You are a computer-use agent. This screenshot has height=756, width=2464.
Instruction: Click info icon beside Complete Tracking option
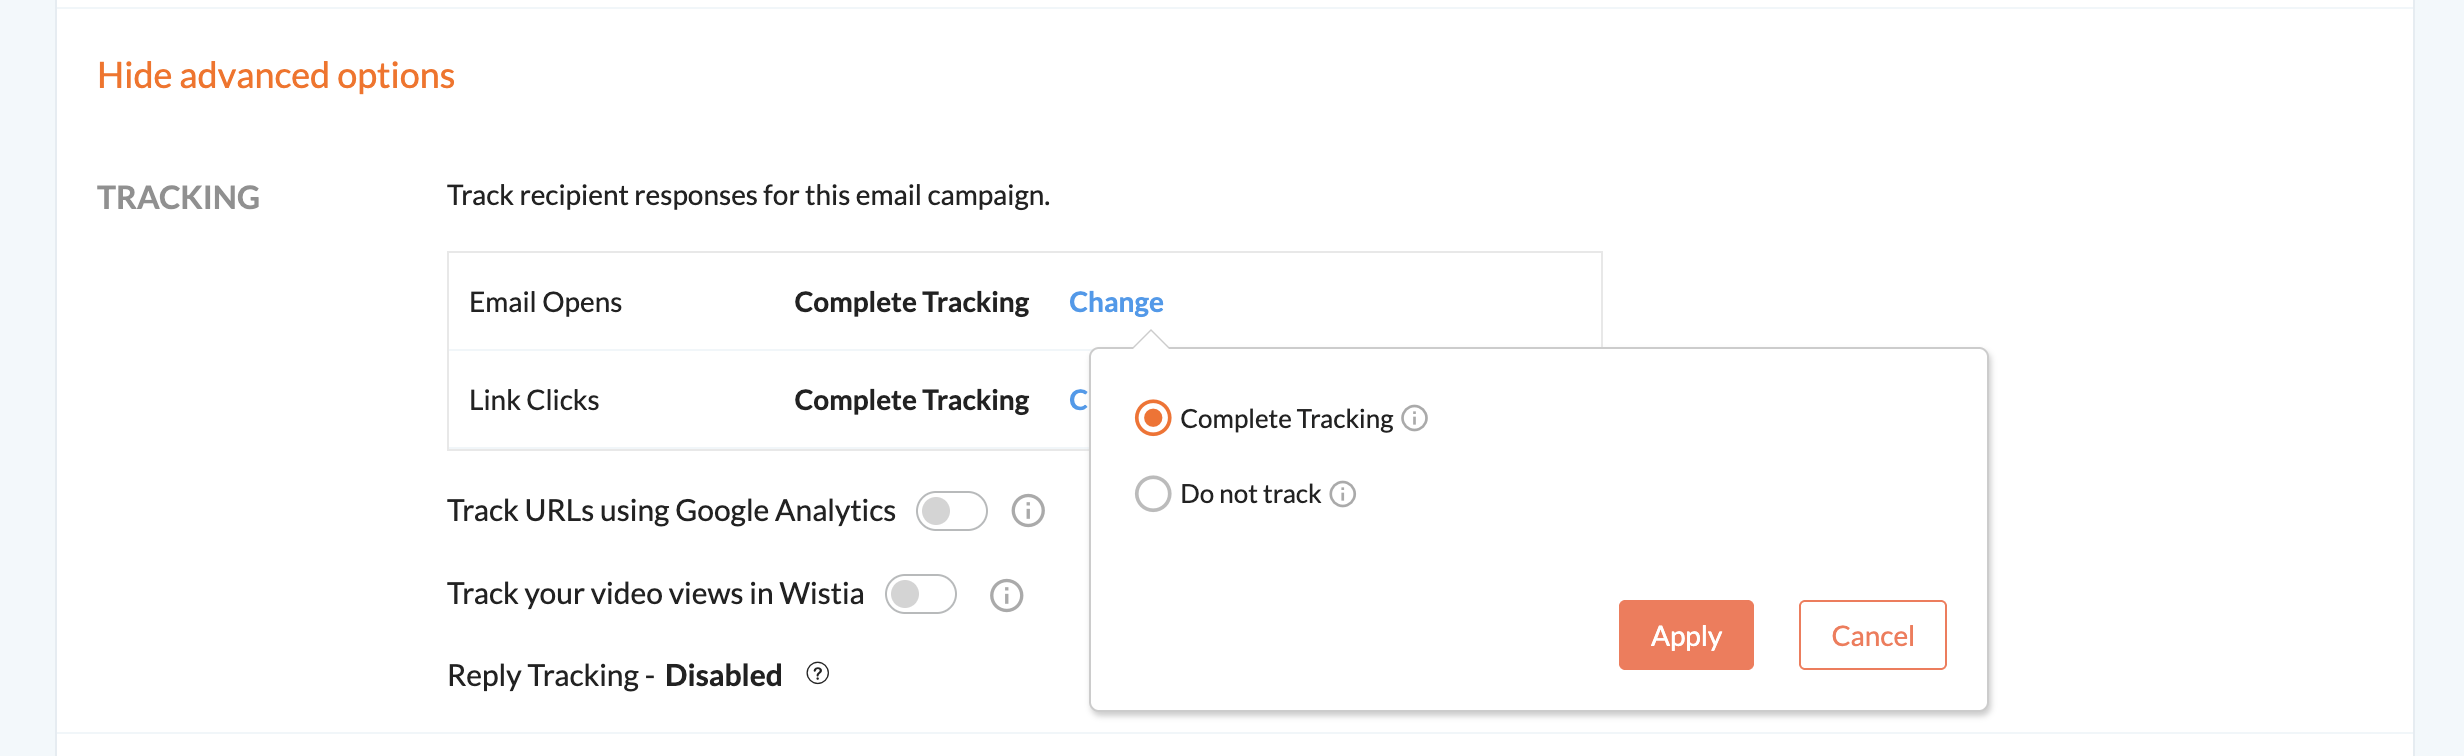coord(1414,418)
